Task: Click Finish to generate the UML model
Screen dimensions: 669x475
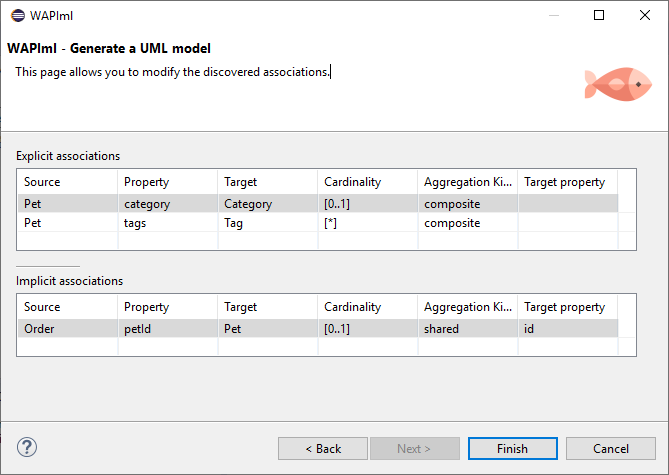Action: coord(513,449)
